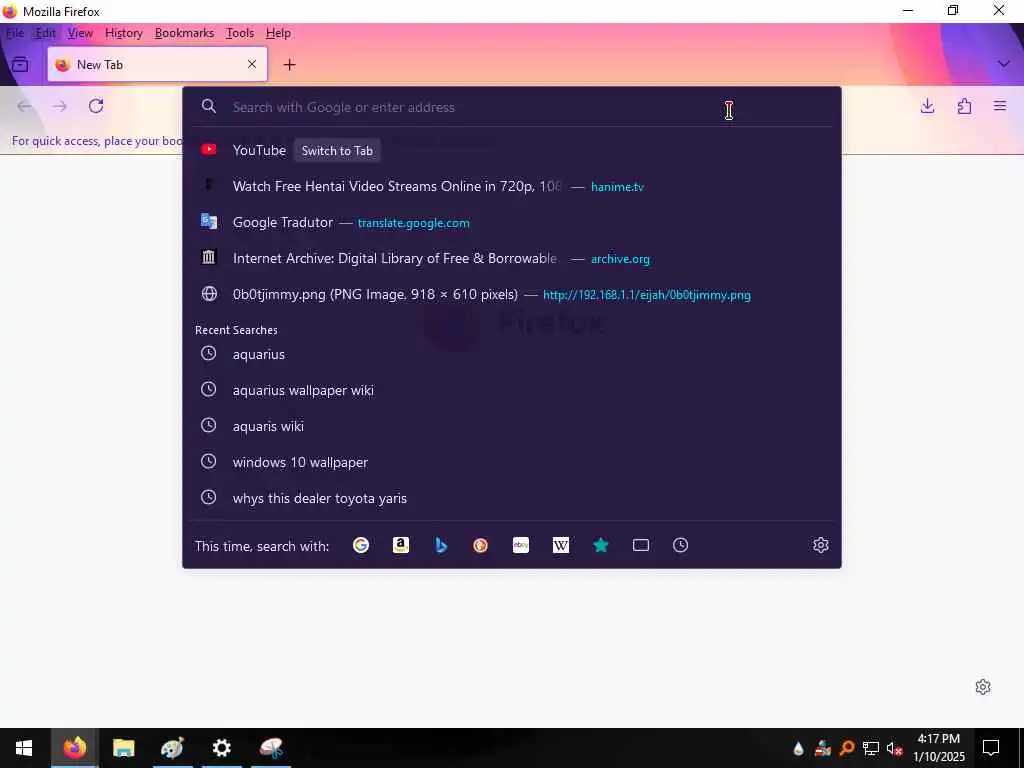
Task: Click the Switch to Tab button
Action: coord(337,151)
